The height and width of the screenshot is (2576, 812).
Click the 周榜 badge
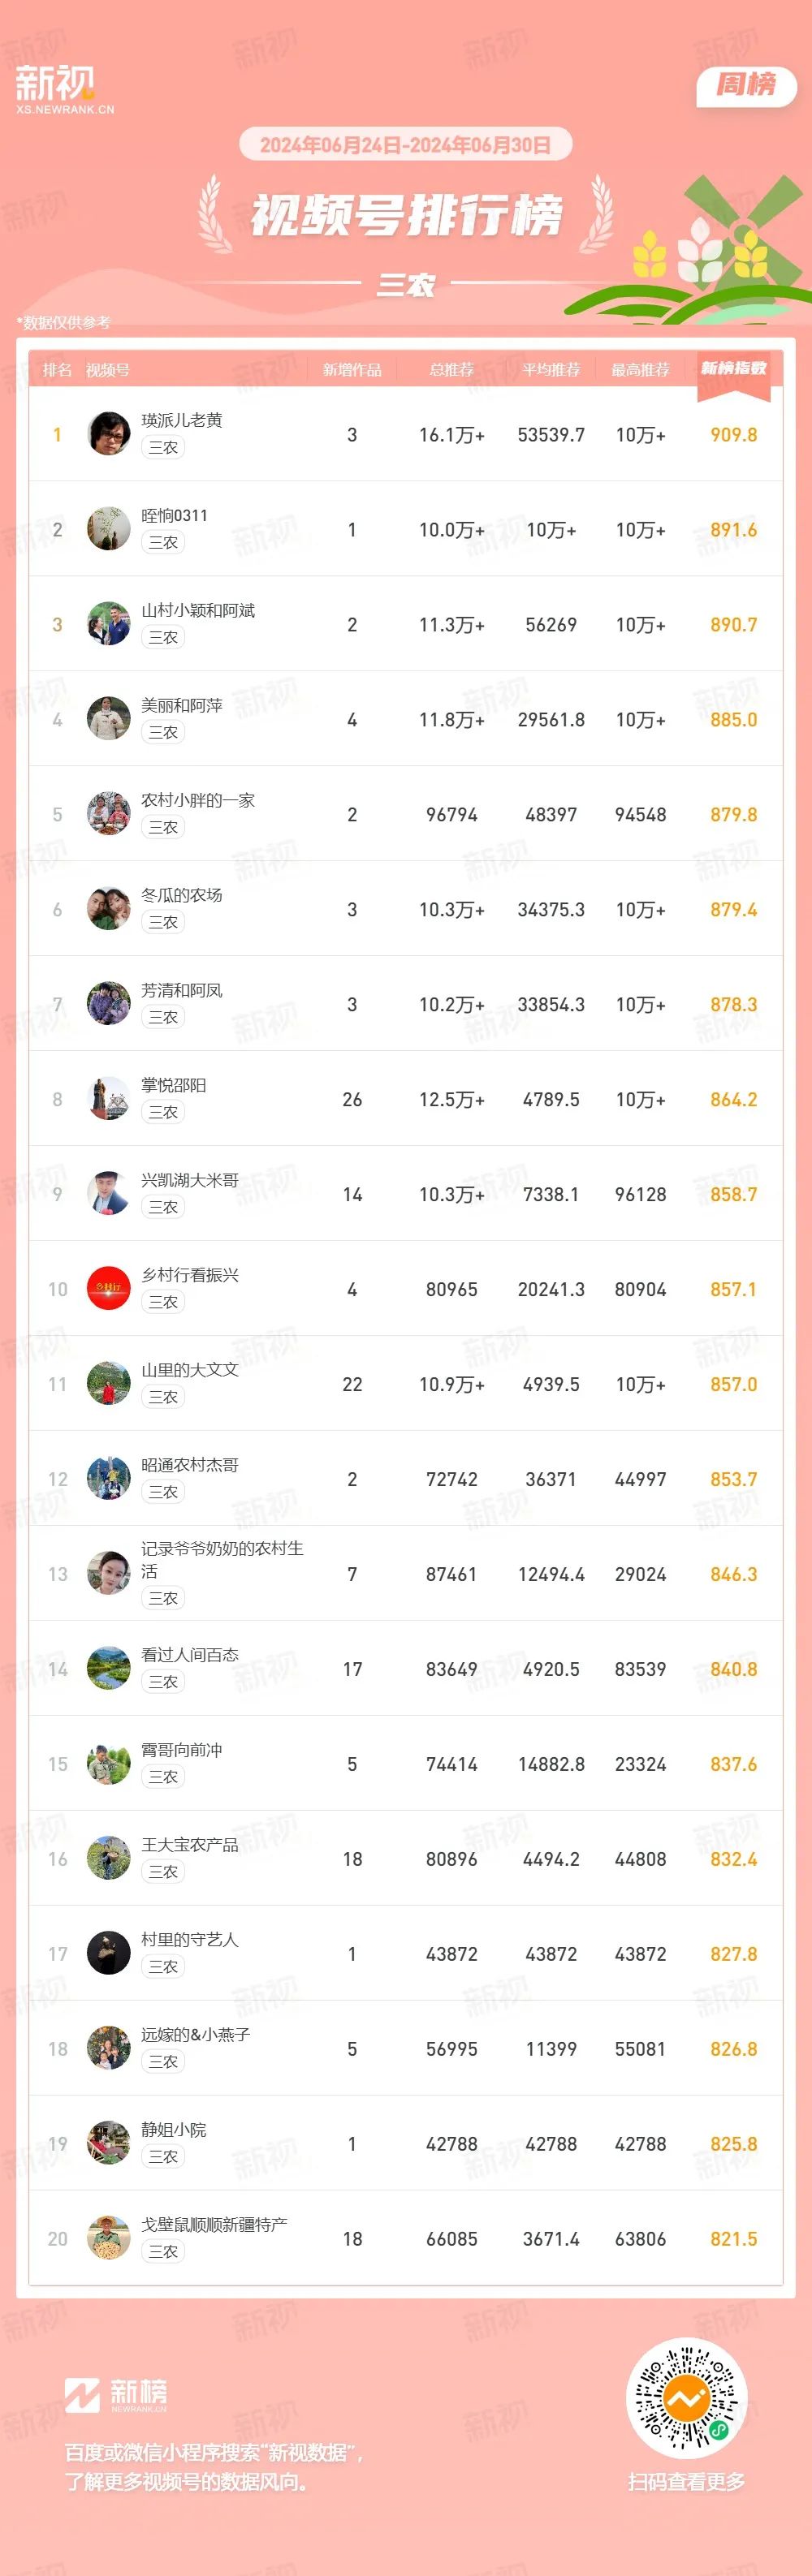(x=746, y=86)
